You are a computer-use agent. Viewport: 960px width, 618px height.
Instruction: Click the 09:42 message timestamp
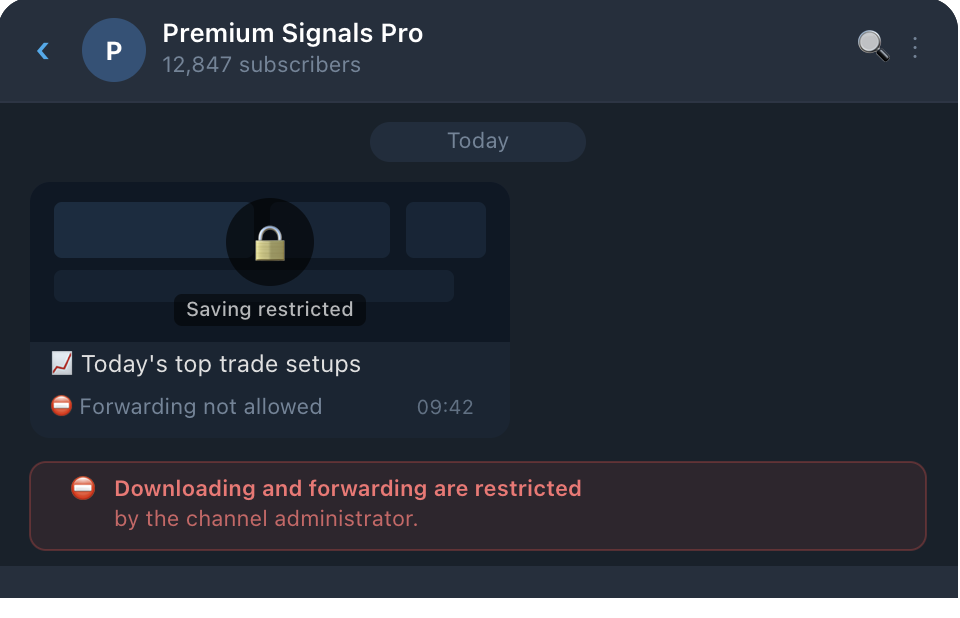click(445, 407)
